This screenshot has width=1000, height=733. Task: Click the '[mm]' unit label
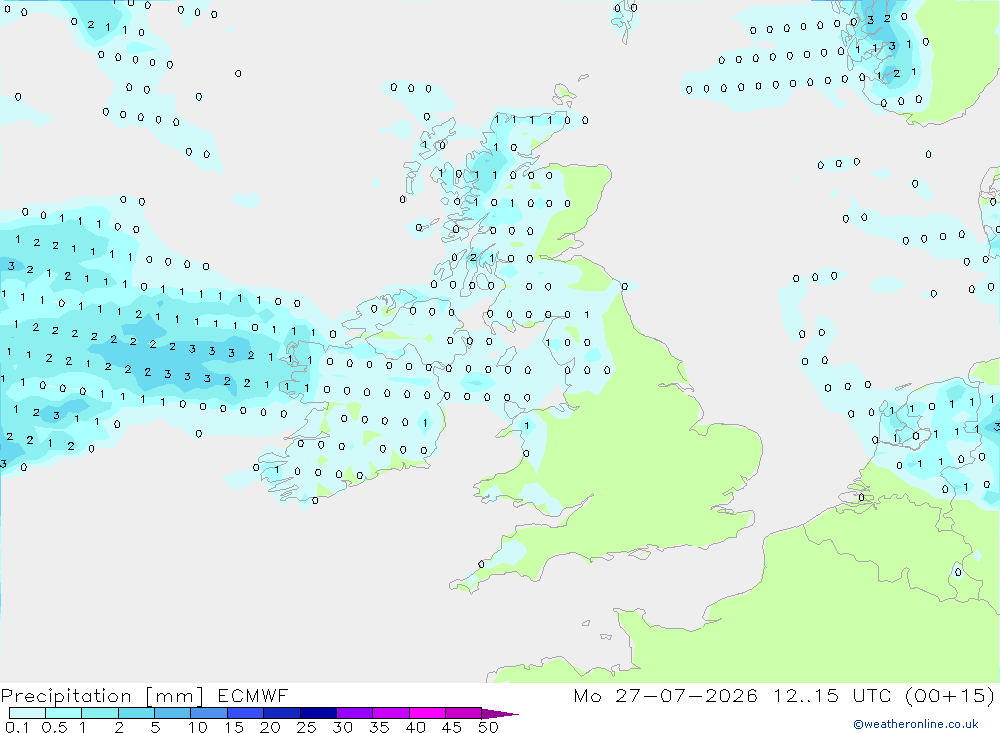pos(175,696)
